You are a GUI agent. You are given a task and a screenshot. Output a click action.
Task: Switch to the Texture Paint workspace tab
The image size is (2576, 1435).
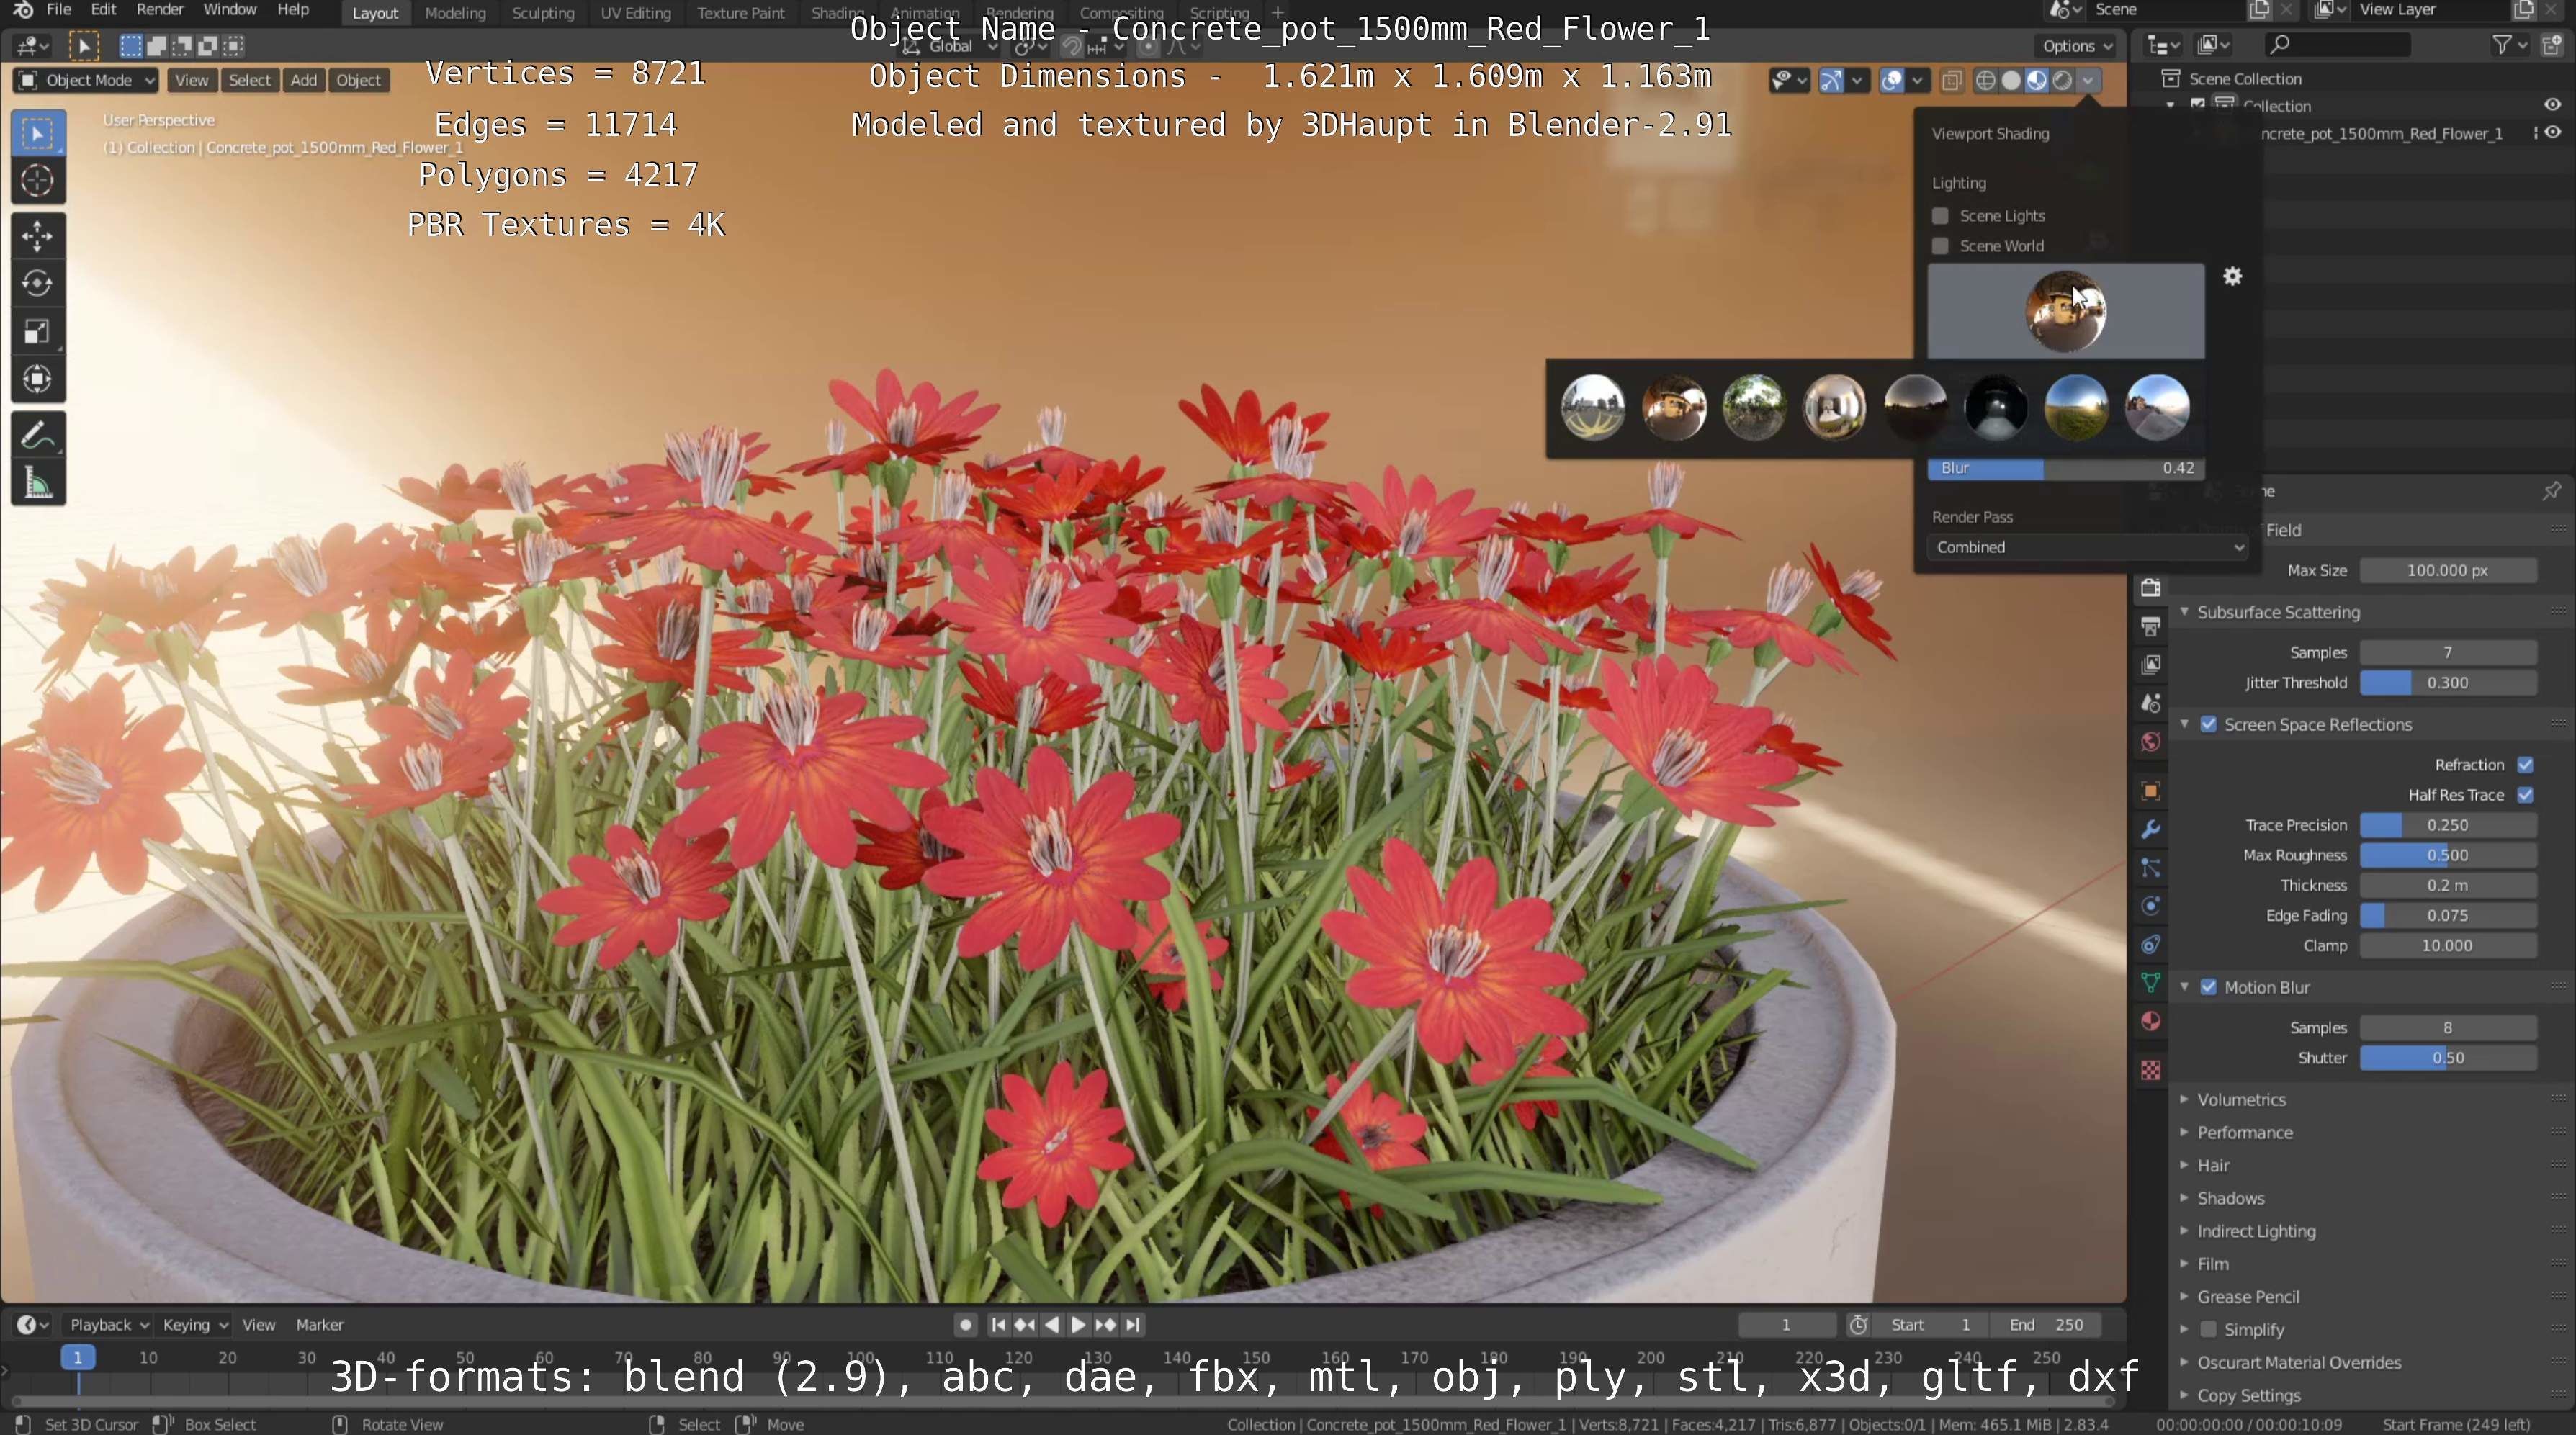pos(740,13)
